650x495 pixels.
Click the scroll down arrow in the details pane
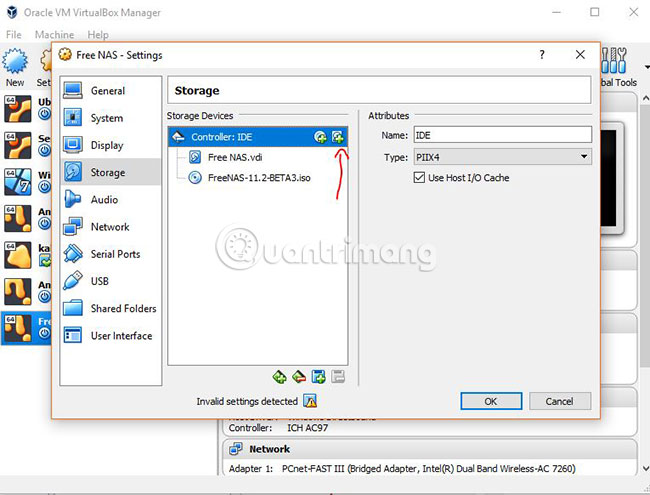pos(645,468)
